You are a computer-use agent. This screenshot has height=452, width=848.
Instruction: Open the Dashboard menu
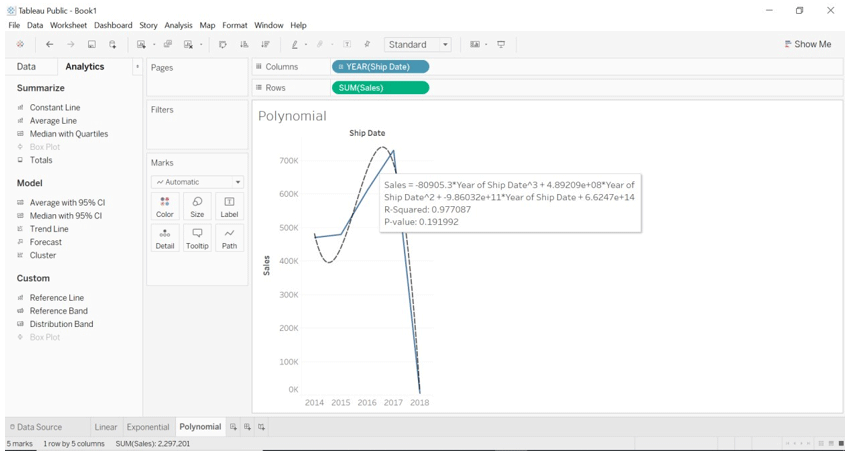[x=113, y=25]
